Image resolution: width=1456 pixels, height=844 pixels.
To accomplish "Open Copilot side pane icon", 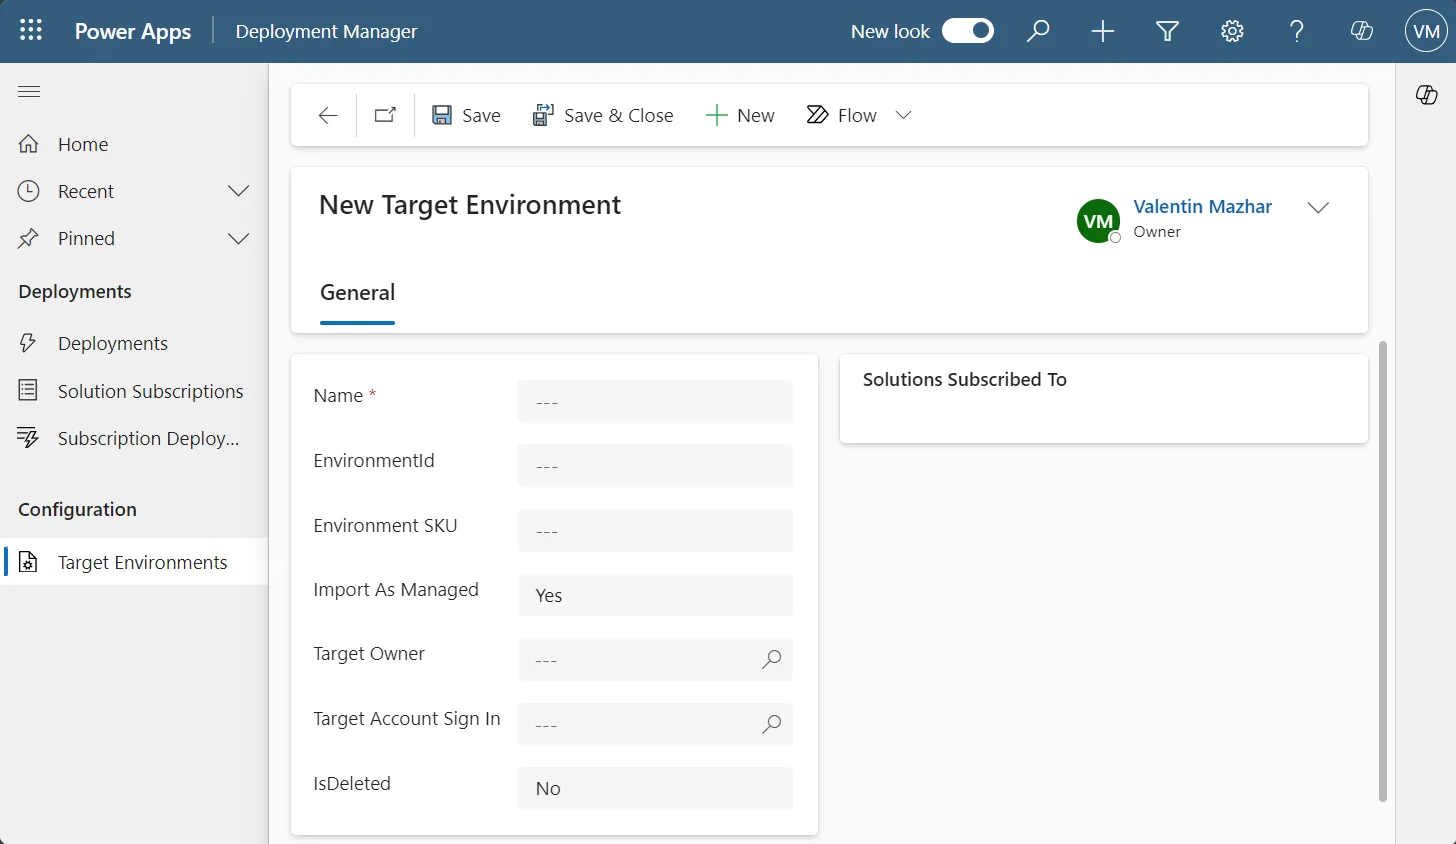I will click(1427, 95).
